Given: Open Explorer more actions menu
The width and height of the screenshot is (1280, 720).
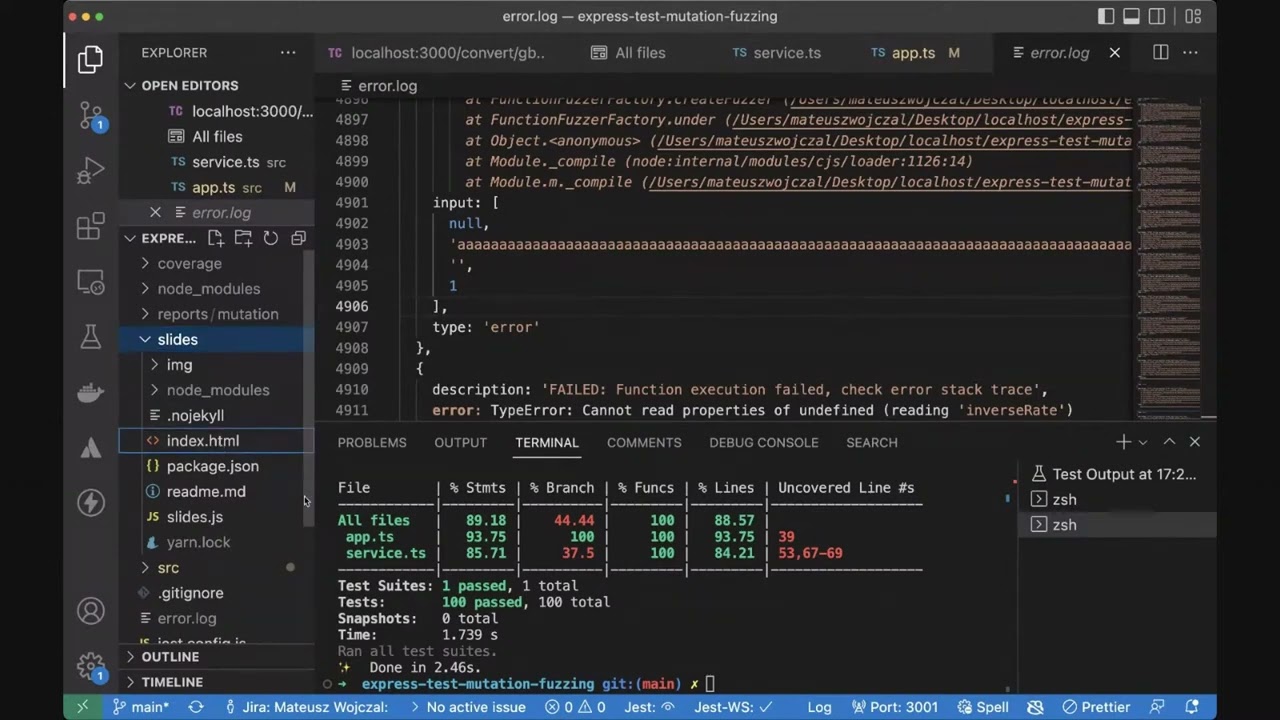Looking at the screenshot, I should click(288, 53).
